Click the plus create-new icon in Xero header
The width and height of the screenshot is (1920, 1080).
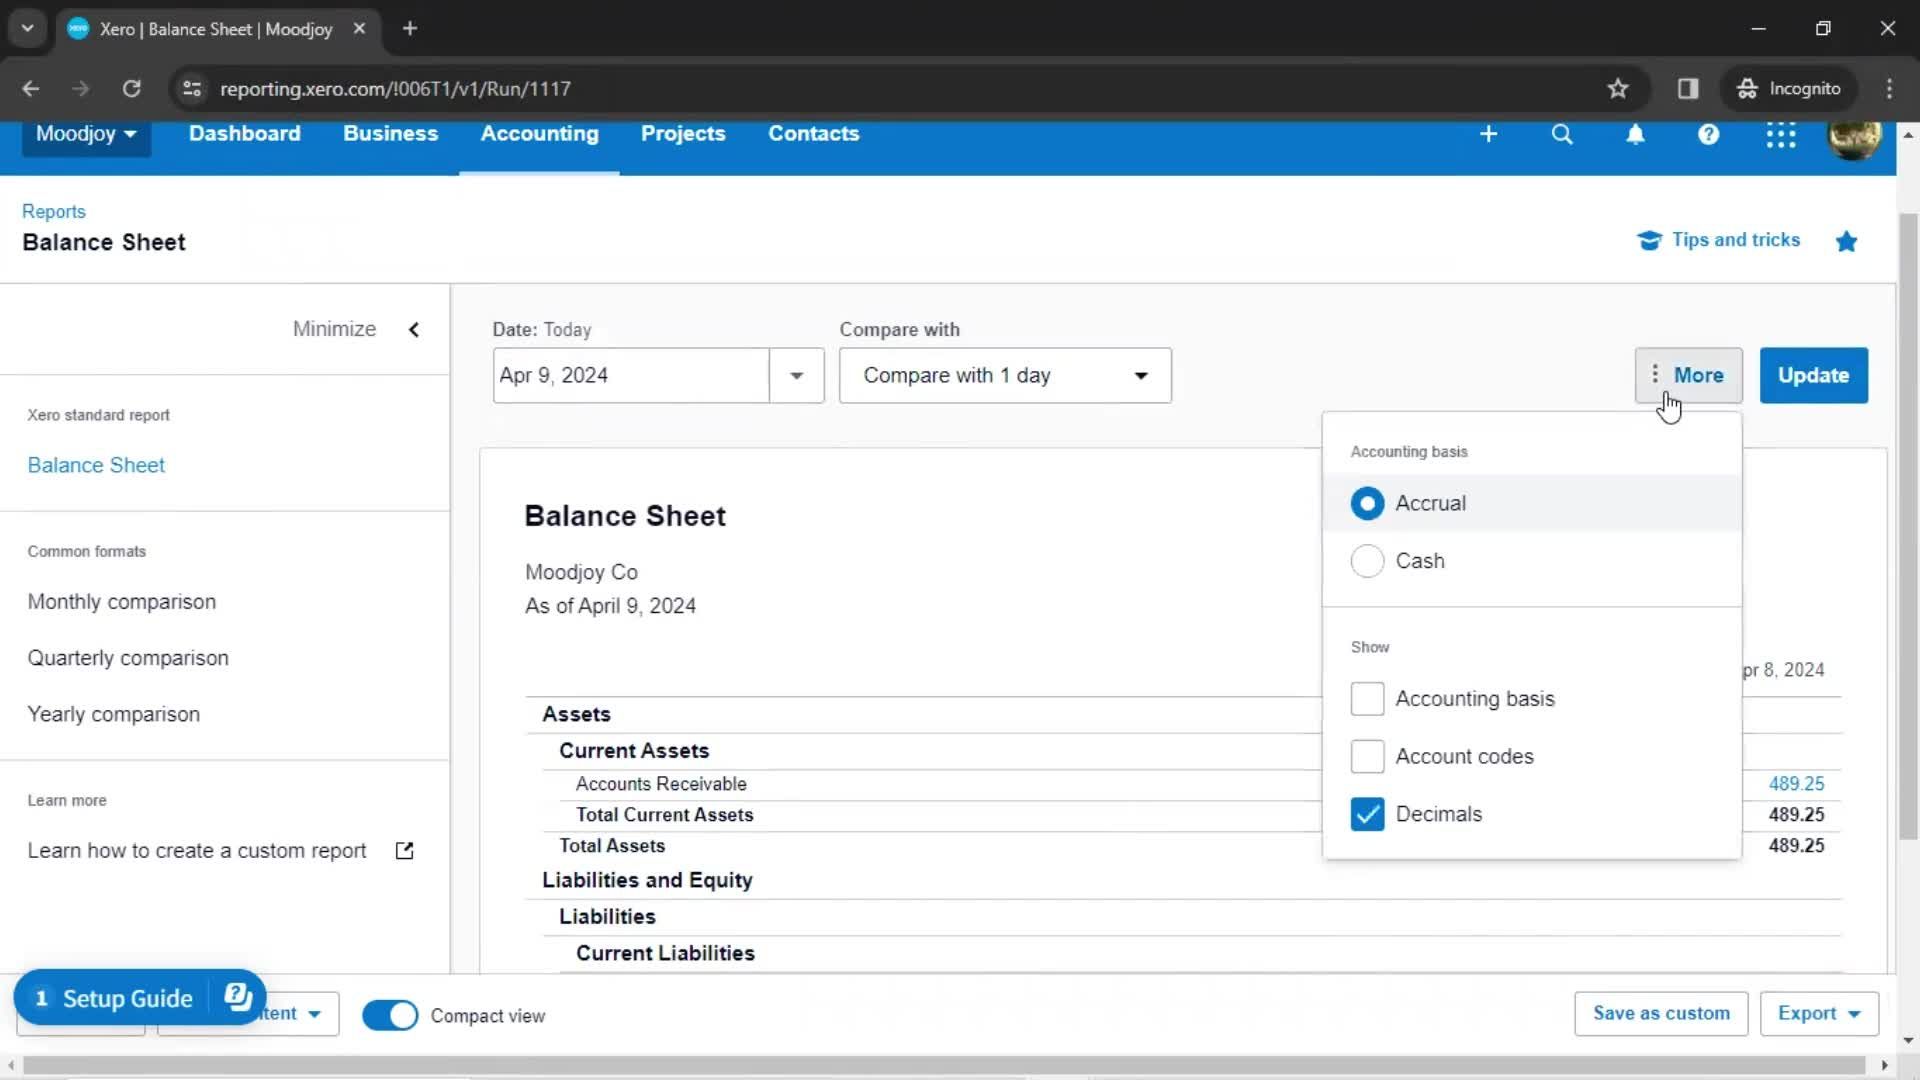[x=1488, y=134]
